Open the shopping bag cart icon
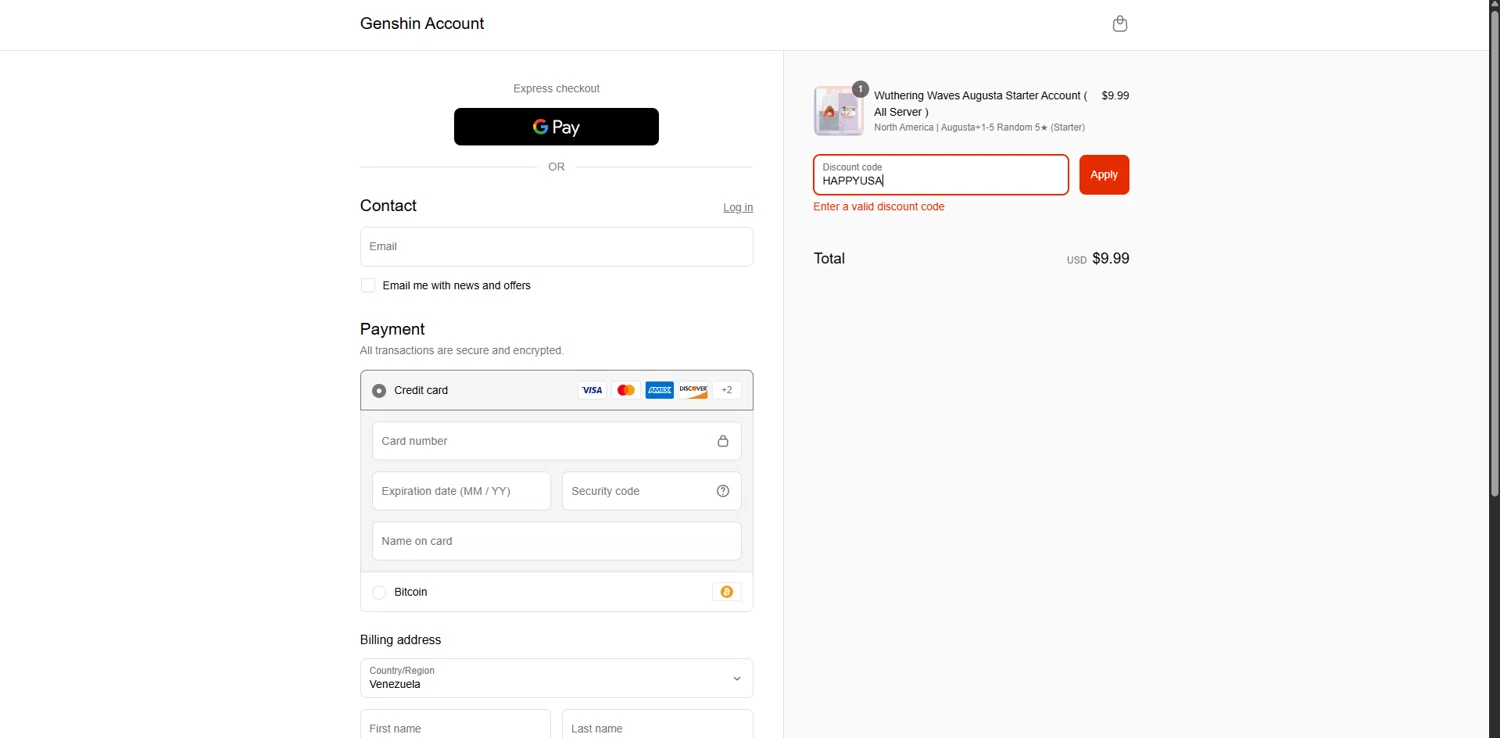 [x=1120, y=24]
